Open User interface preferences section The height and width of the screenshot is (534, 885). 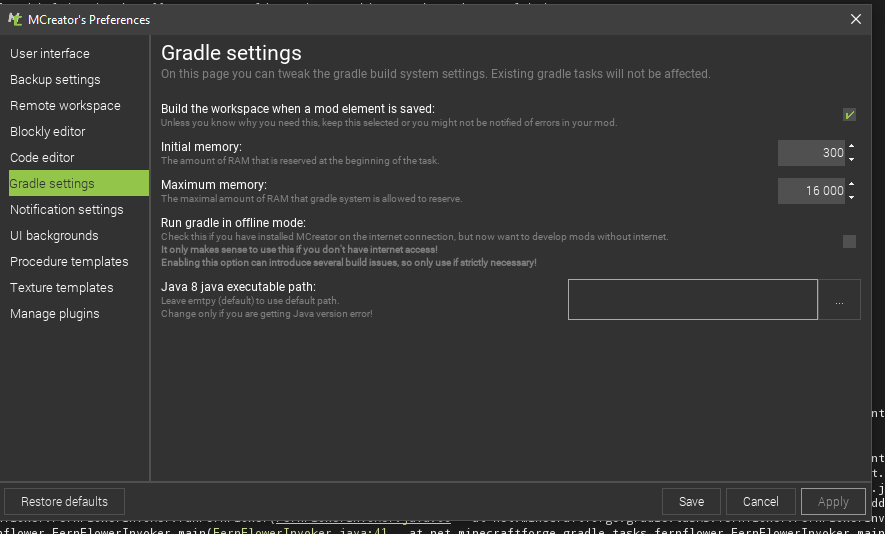point(50,54)
